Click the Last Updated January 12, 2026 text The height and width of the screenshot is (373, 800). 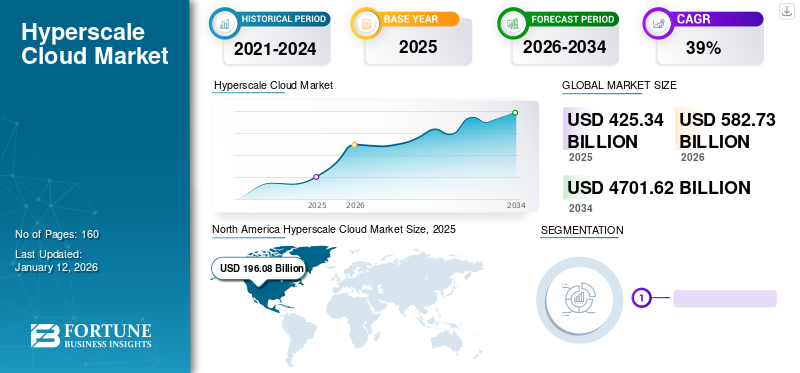pyautogui.click(x=56, y=261)
